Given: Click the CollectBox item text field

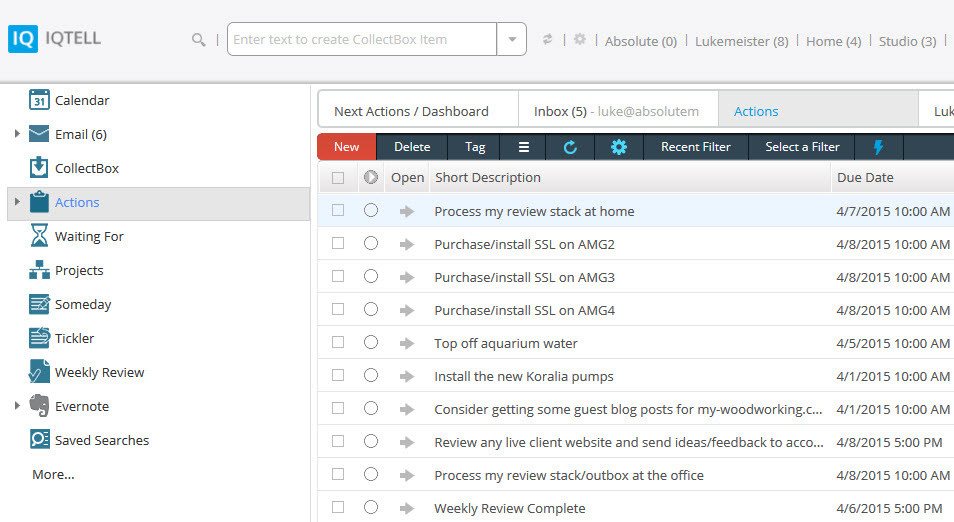Looking at the screenshot, I should (362, 40).
